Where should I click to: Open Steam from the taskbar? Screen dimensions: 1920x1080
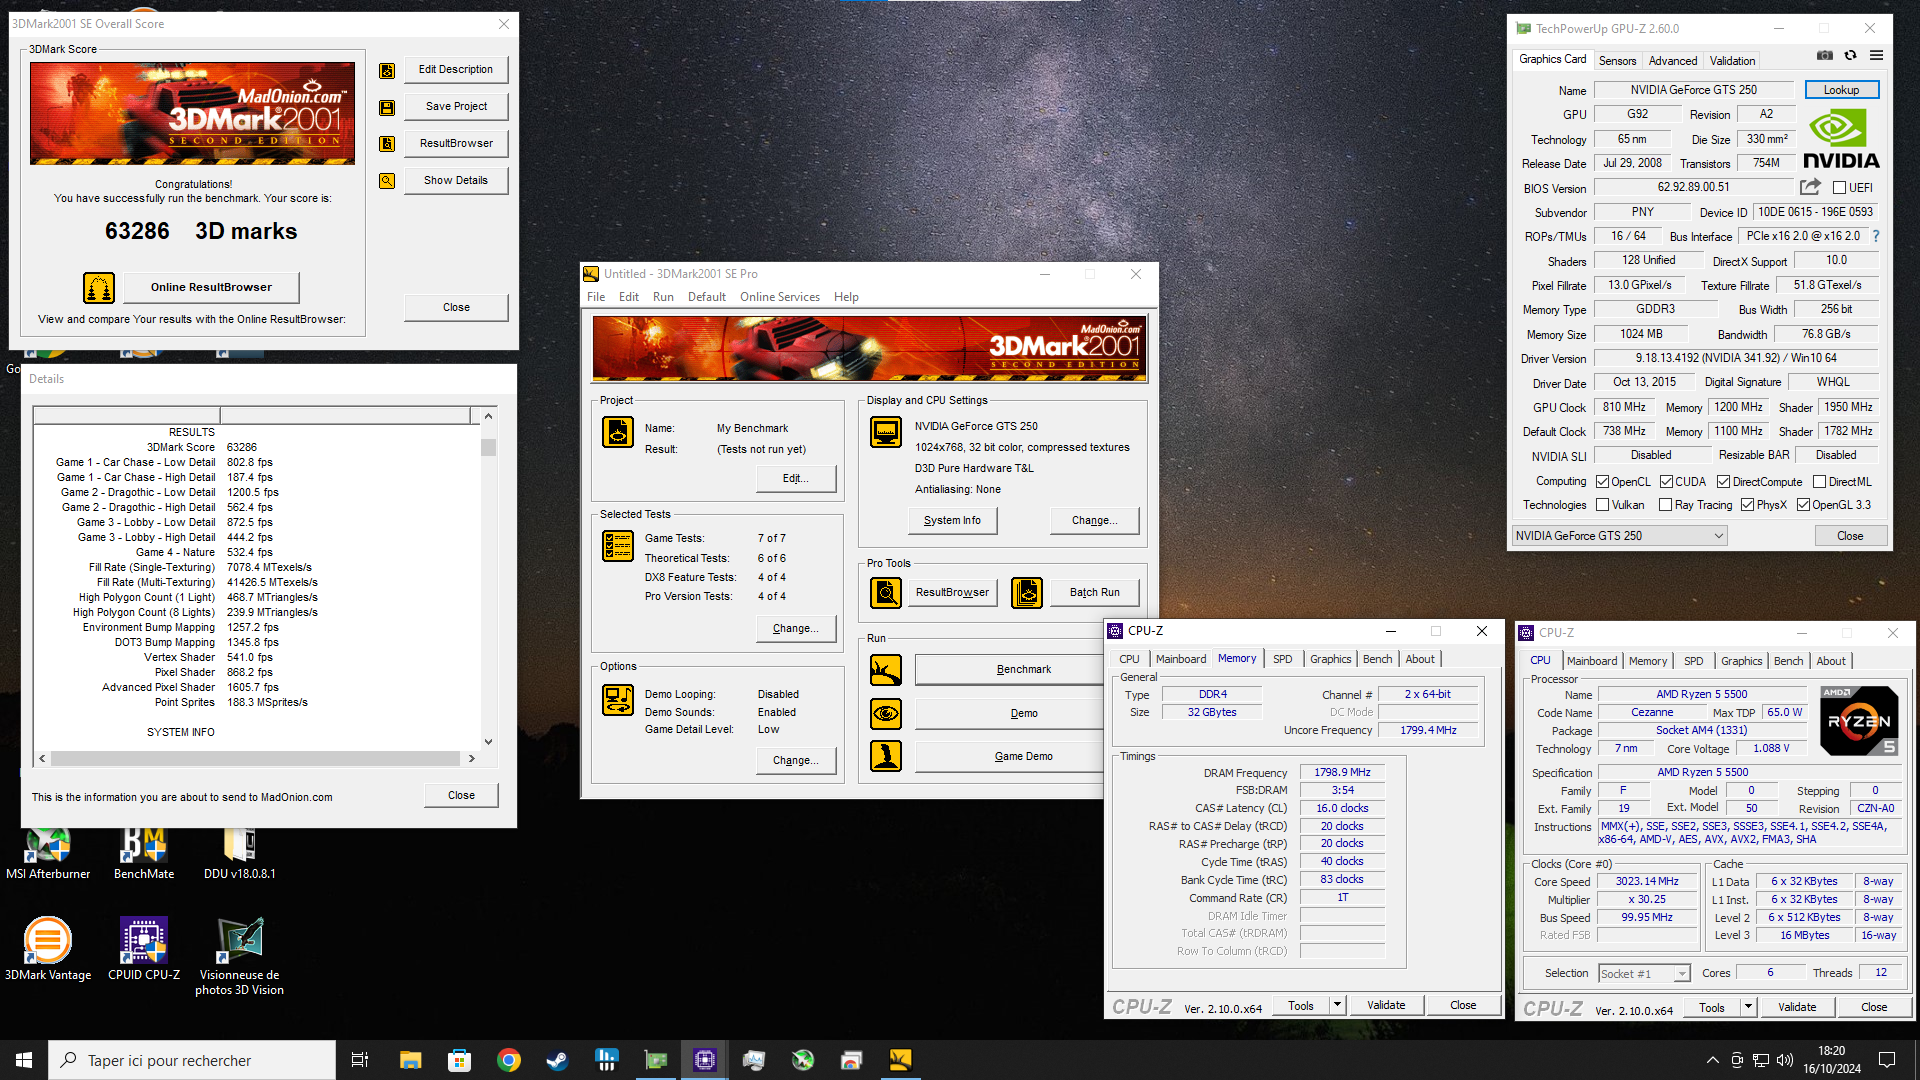pyautogui.click(x=557, y=1060)
